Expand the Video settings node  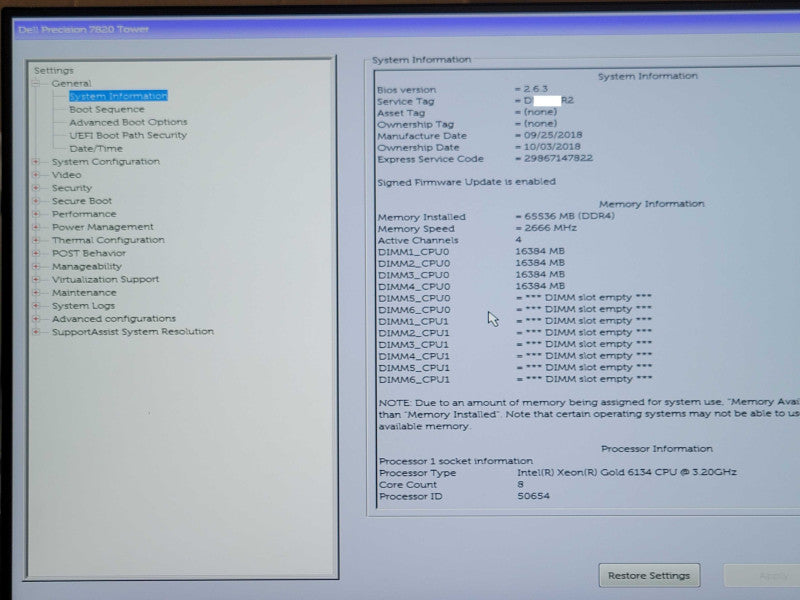[x=36, y=175]
